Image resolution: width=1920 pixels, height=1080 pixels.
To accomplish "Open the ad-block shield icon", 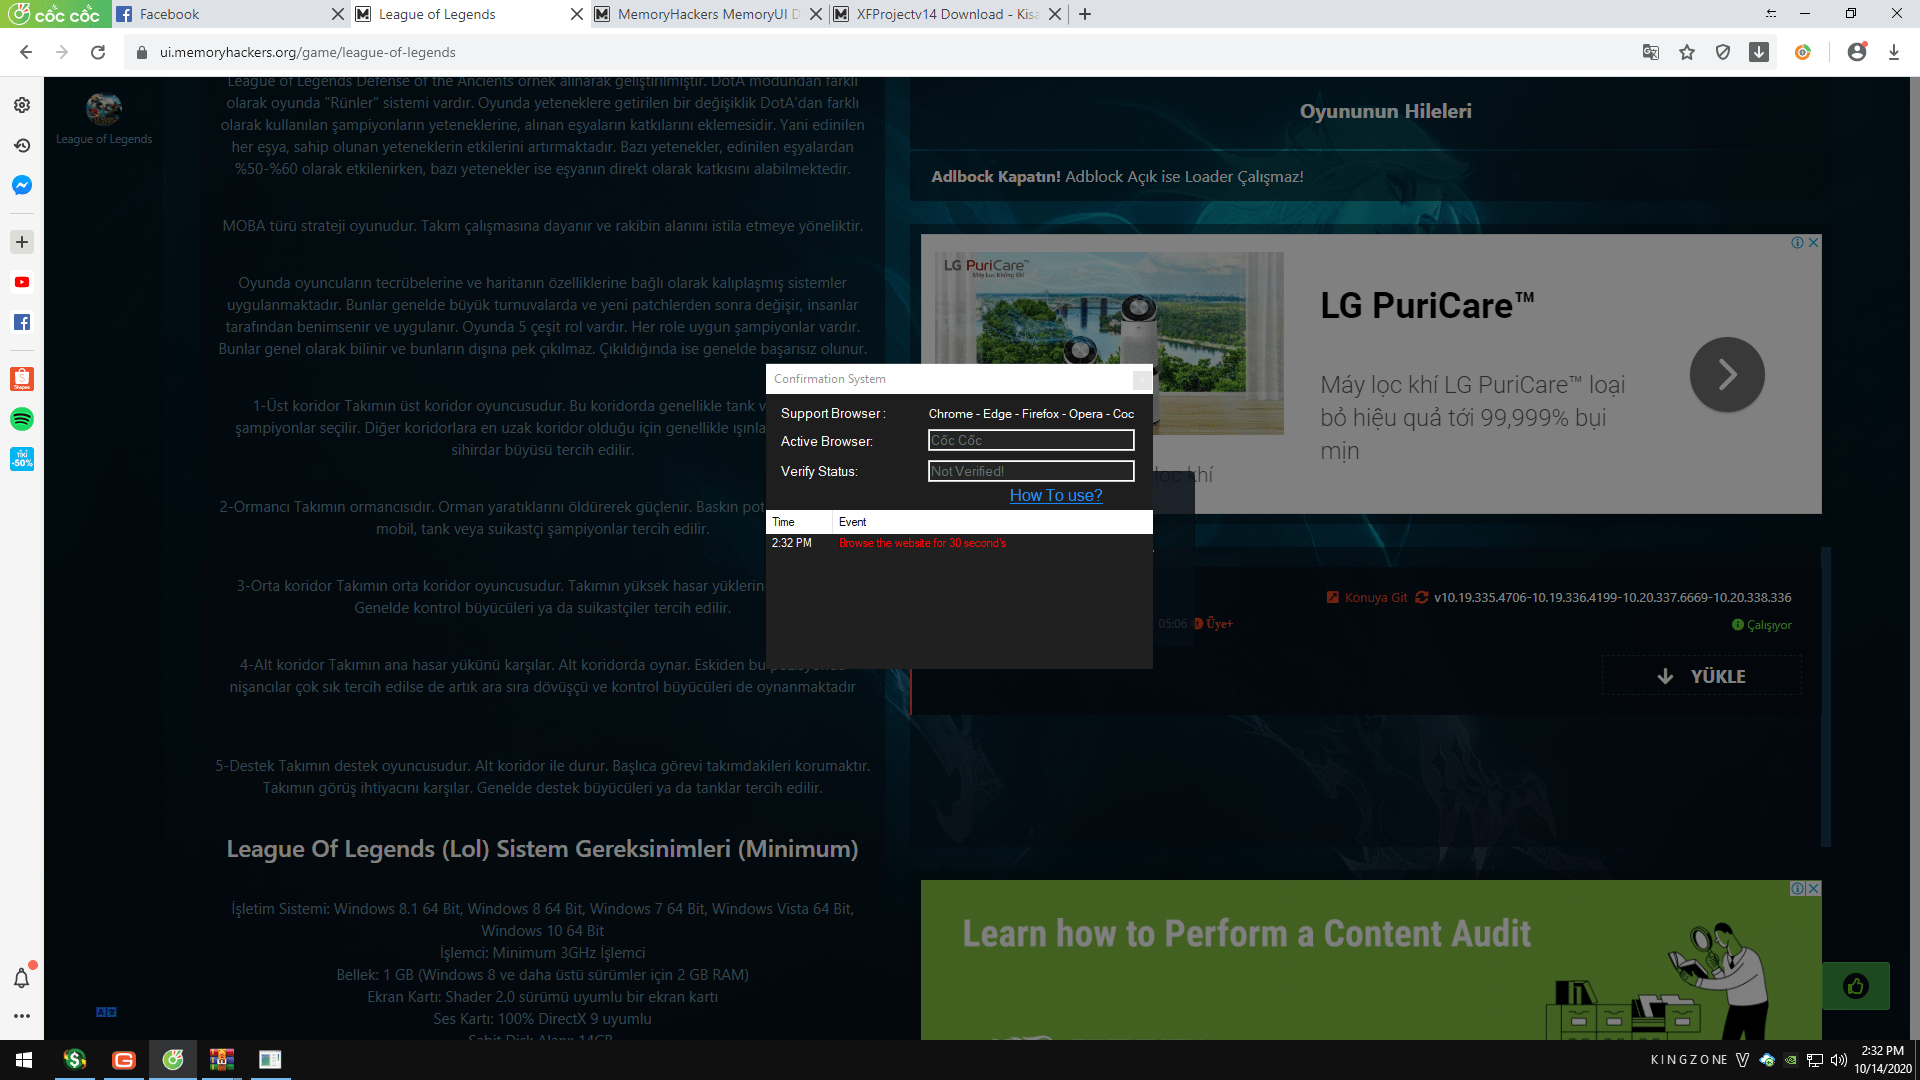I will [1723, 52].
